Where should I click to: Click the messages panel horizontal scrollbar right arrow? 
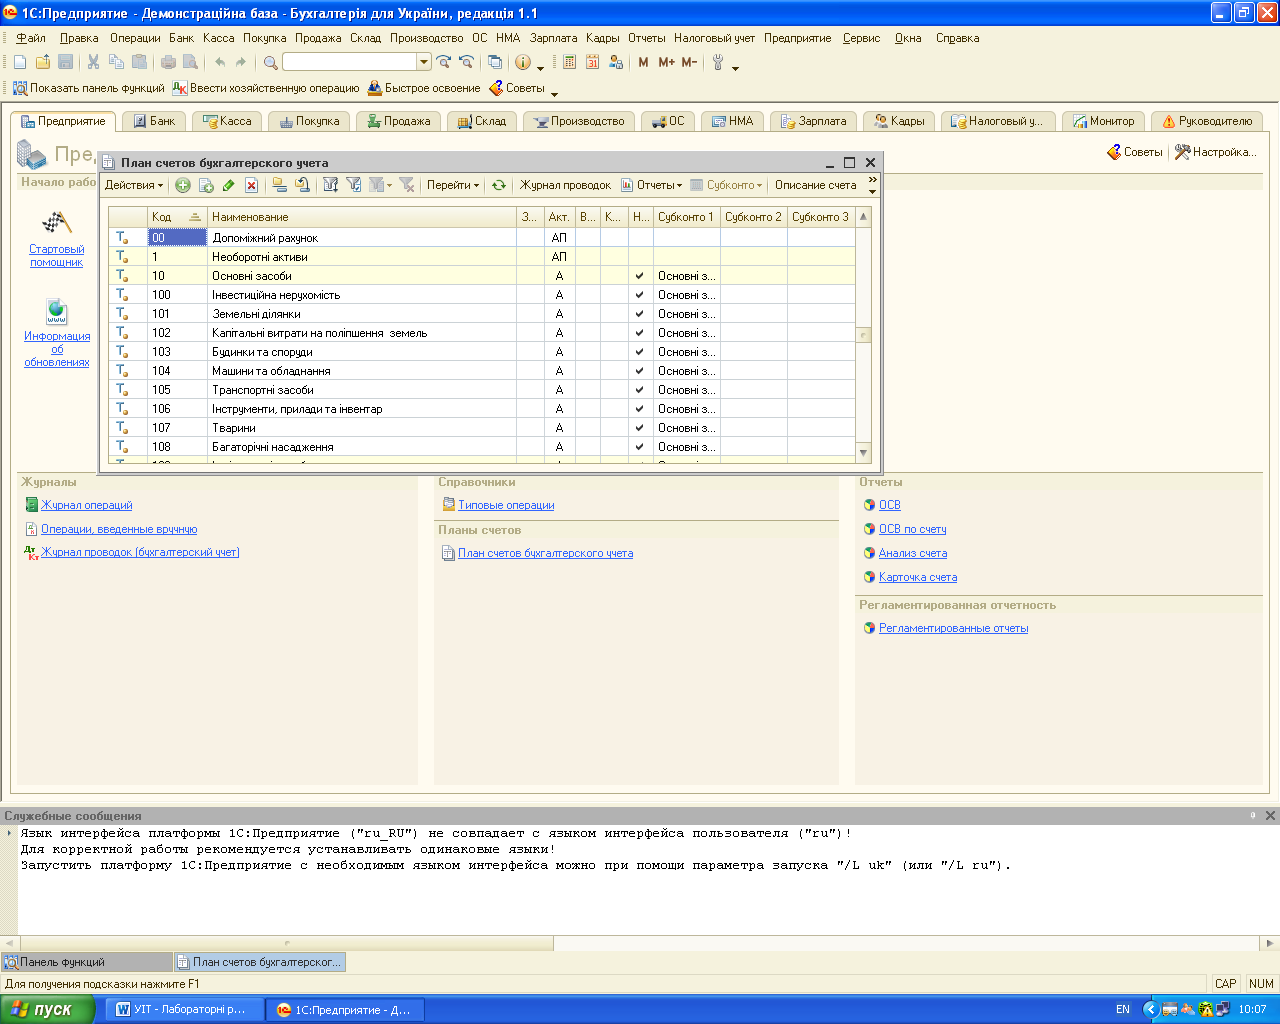point(1270,942)
